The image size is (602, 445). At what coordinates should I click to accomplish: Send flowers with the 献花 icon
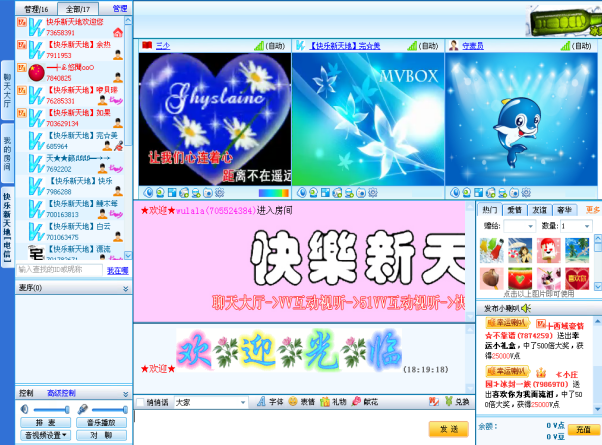[365, 402]
